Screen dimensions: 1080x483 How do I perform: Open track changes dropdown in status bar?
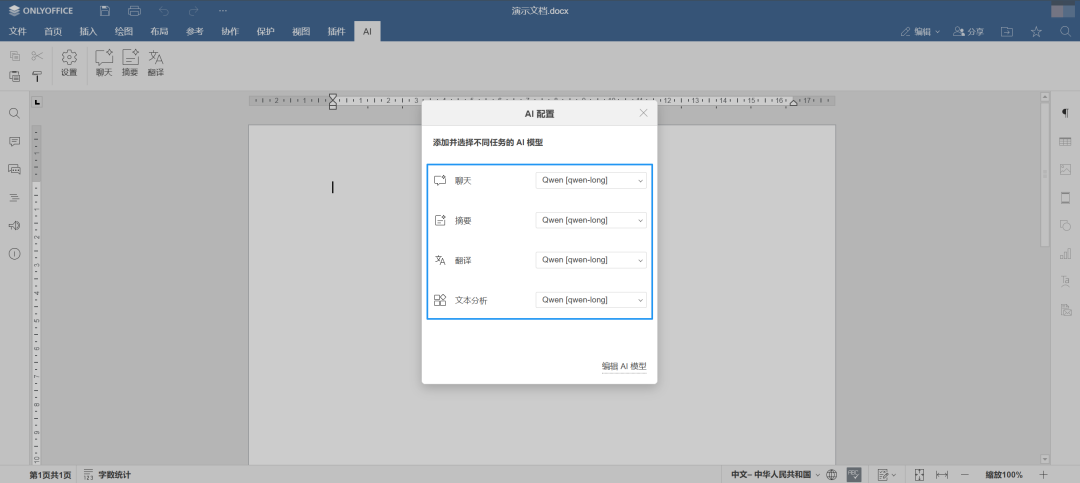(886, 475)
